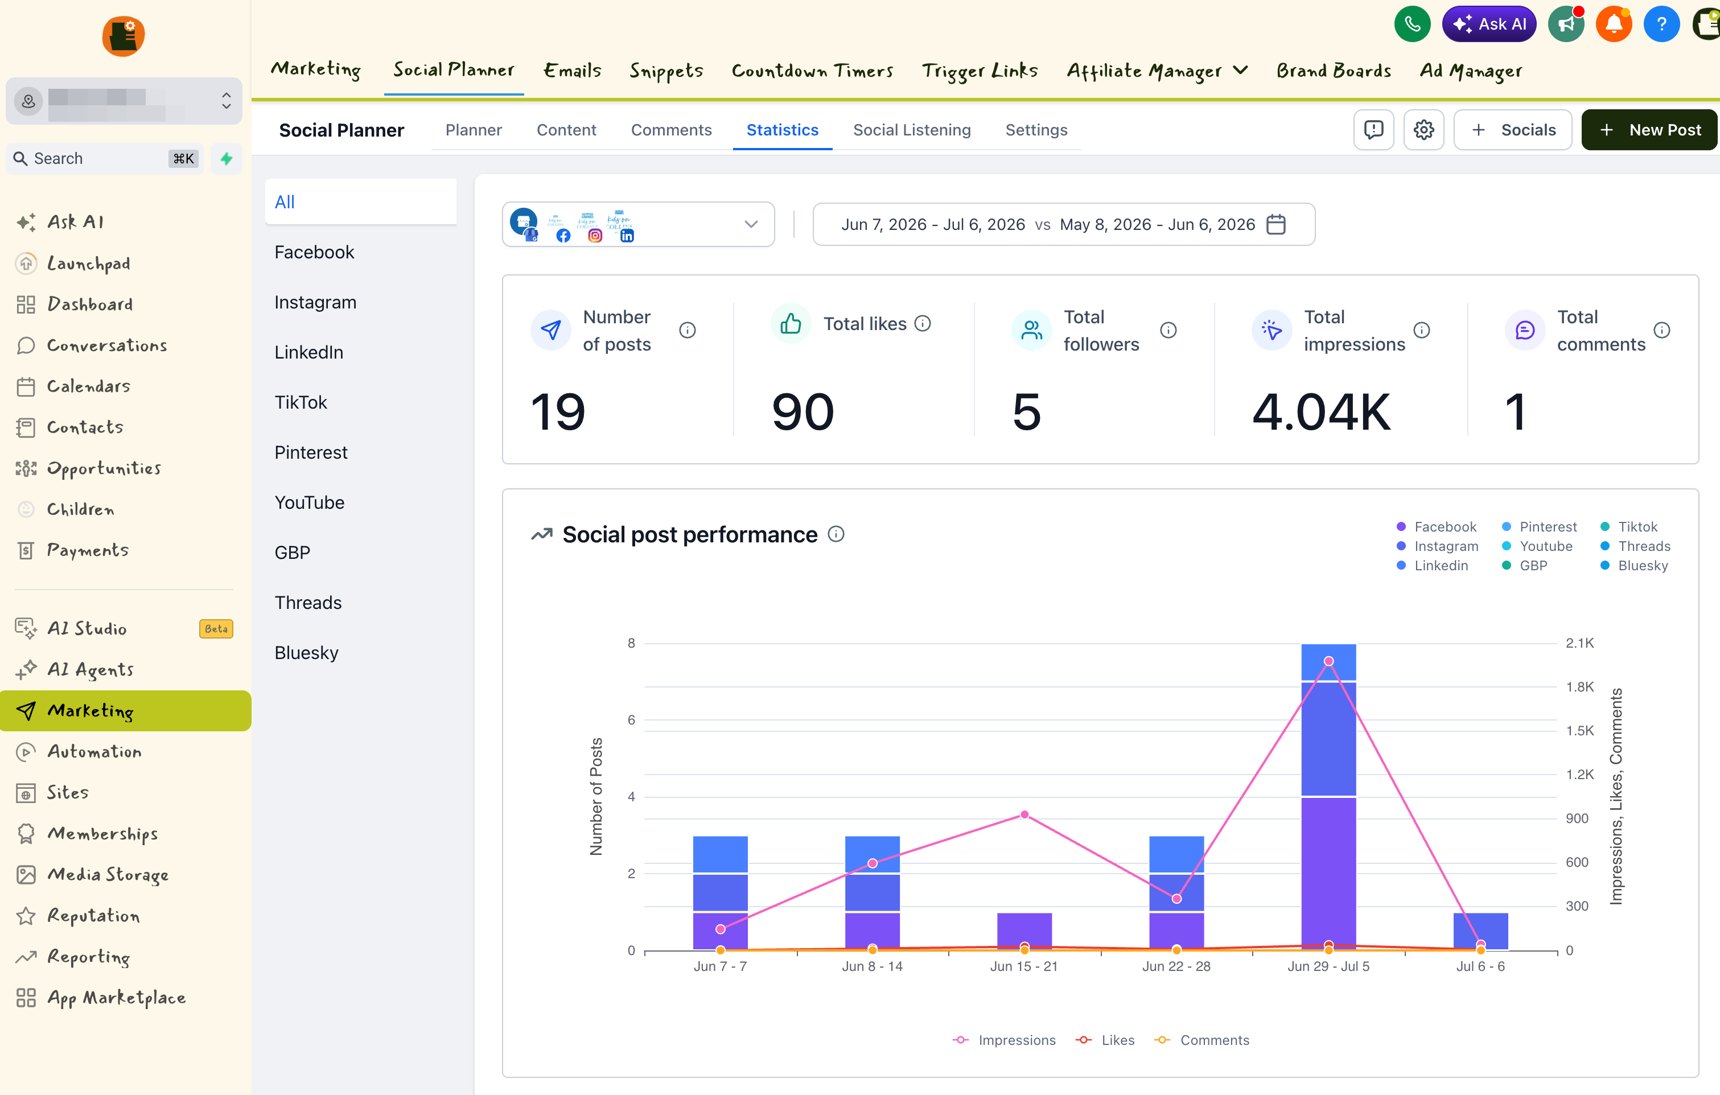The image size is (1720, 1095).
Task: Open AI Studio in the sidebar
Action: pos(74,628)
